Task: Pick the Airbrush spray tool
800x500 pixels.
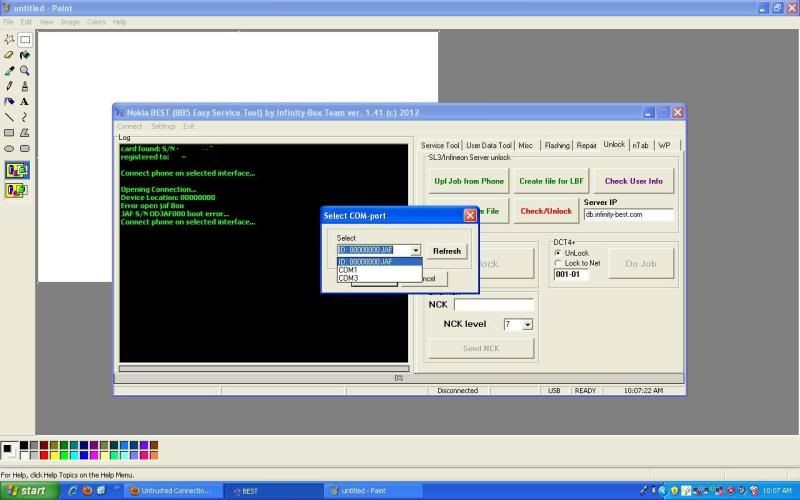Action: click(9, 102)
